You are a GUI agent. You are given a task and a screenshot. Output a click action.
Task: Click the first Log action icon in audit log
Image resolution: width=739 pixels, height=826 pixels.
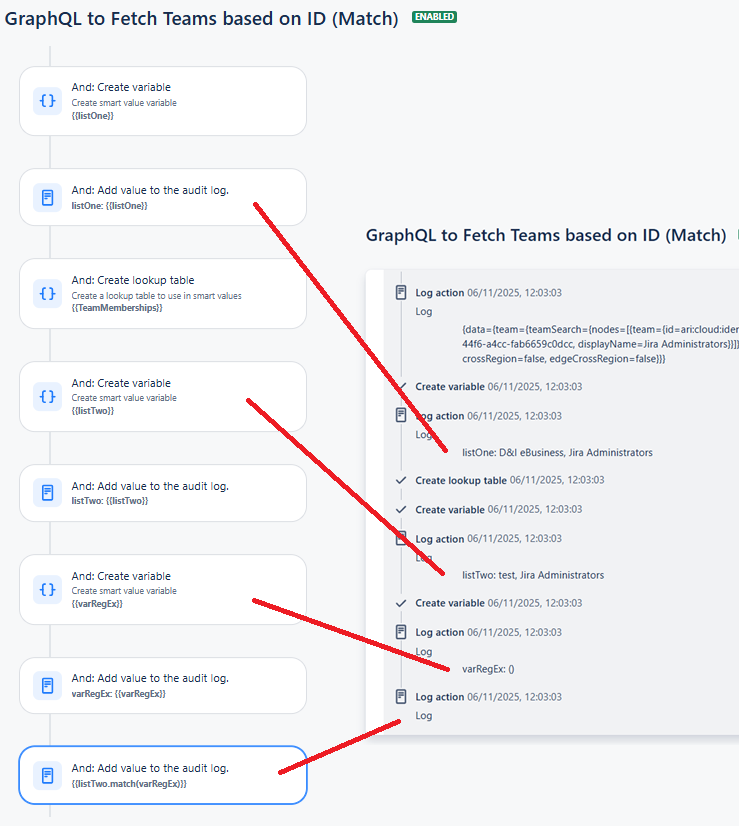pyautogui.click(x=401, y=292)
